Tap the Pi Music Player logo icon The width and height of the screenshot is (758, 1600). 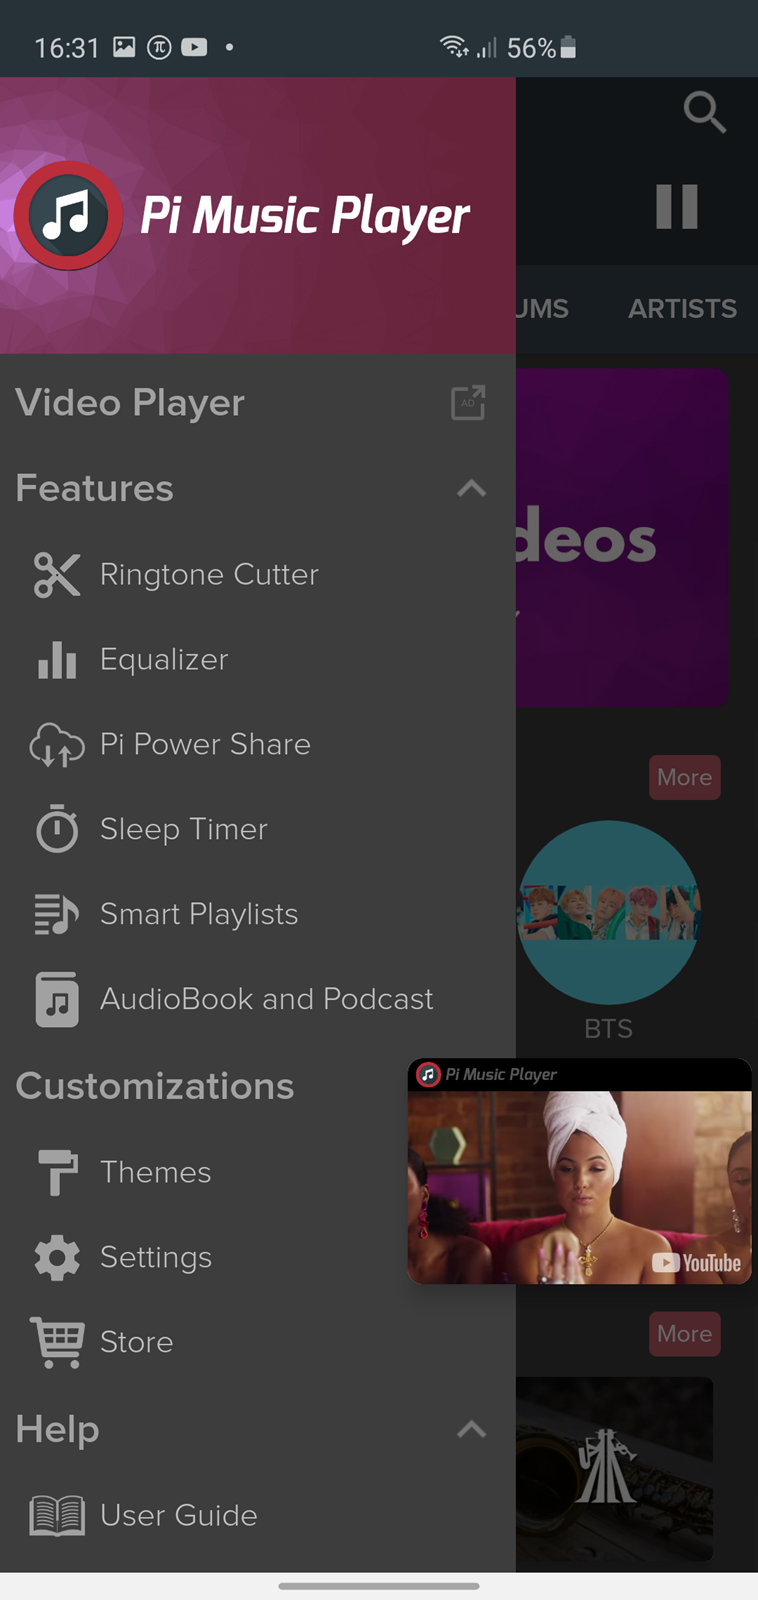pyautogui.click(x=68, y=215)
